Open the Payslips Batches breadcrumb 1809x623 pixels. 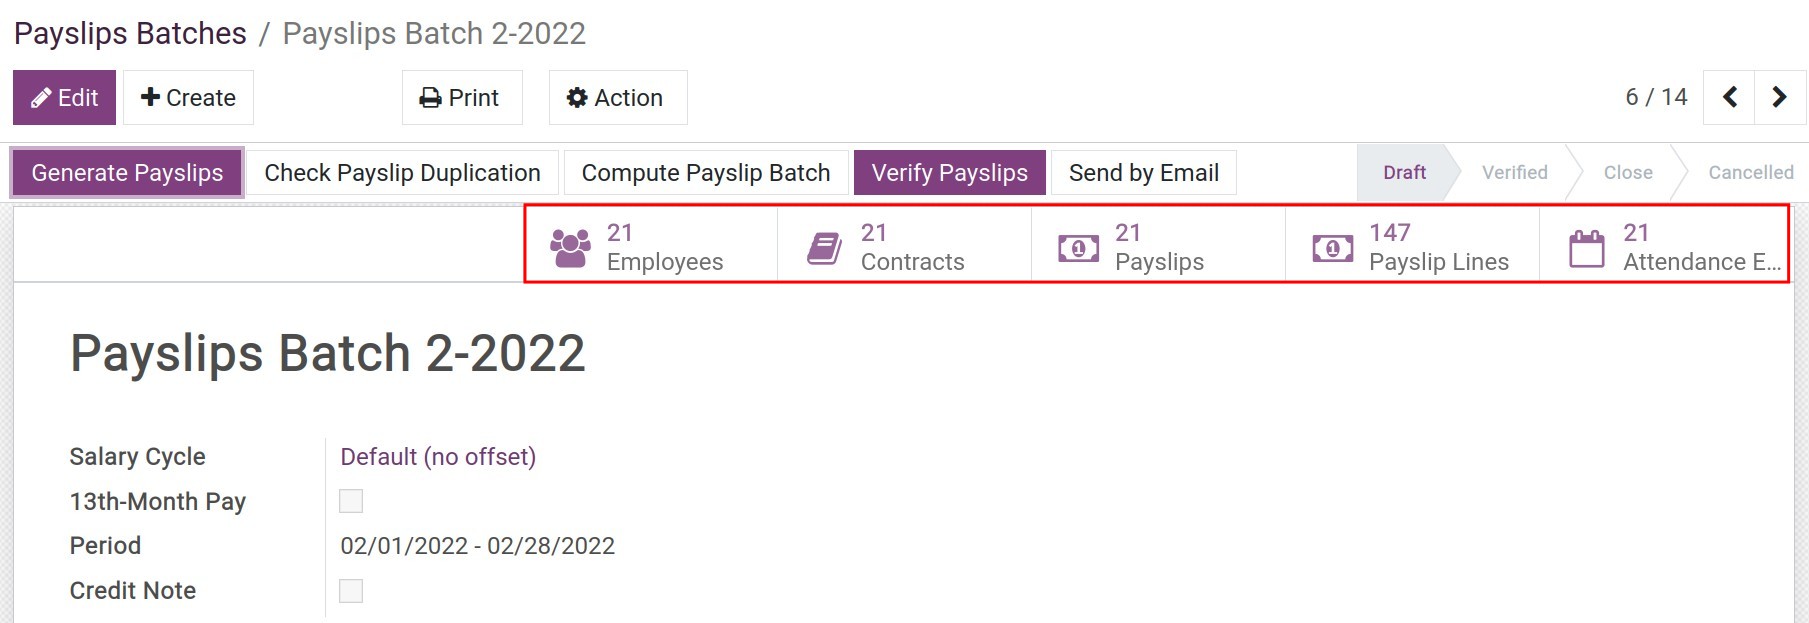coord(130,33)
